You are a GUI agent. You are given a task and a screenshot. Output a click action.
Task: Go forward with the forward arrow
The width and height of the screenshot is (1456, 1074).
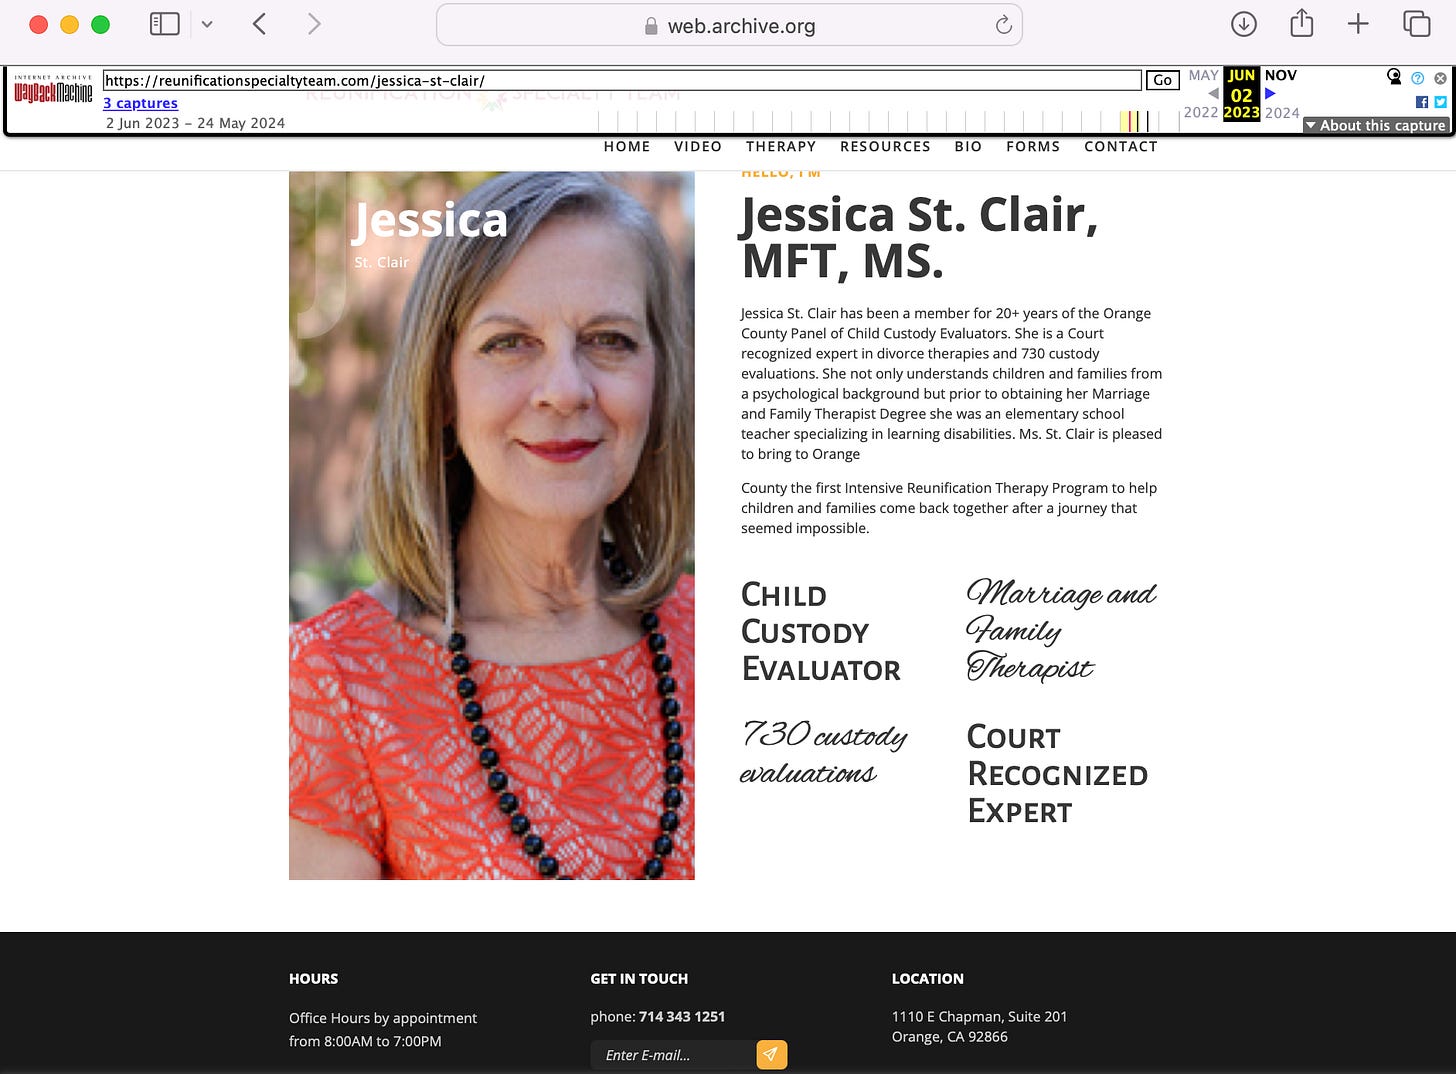pyautogui.click(x=314, y=24)
